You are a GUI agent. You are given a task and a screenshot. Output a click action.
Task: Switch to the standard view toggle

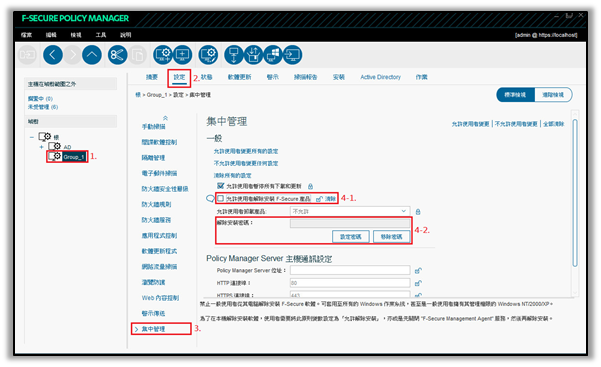(515, 95)
